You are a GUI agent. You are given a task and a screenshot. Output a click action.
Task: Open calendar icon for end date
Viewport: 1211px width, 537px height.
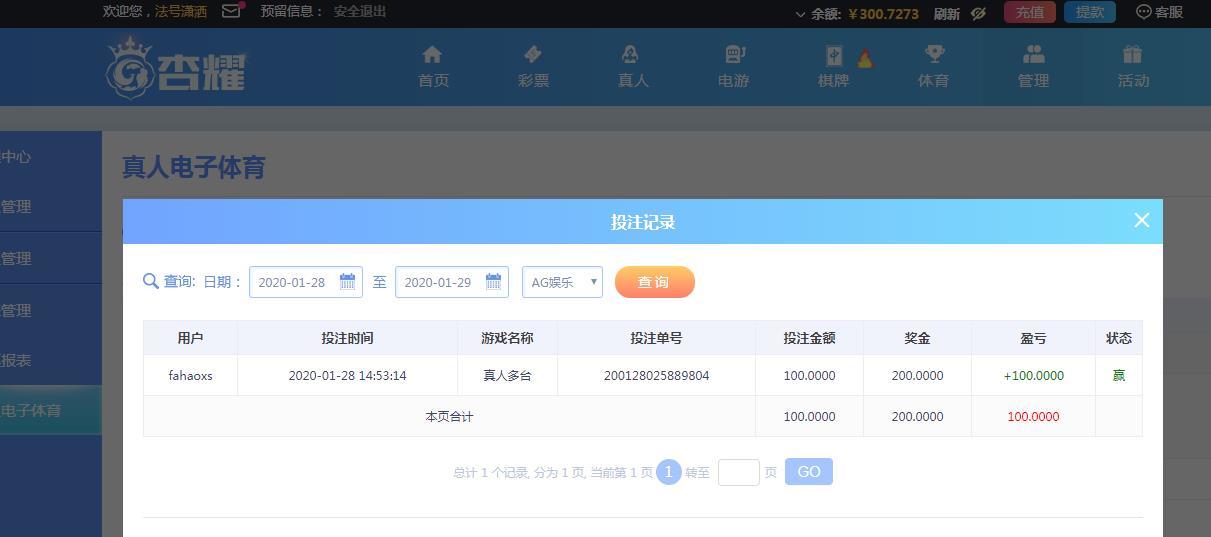pyautogui.click(x=494, y=282)
